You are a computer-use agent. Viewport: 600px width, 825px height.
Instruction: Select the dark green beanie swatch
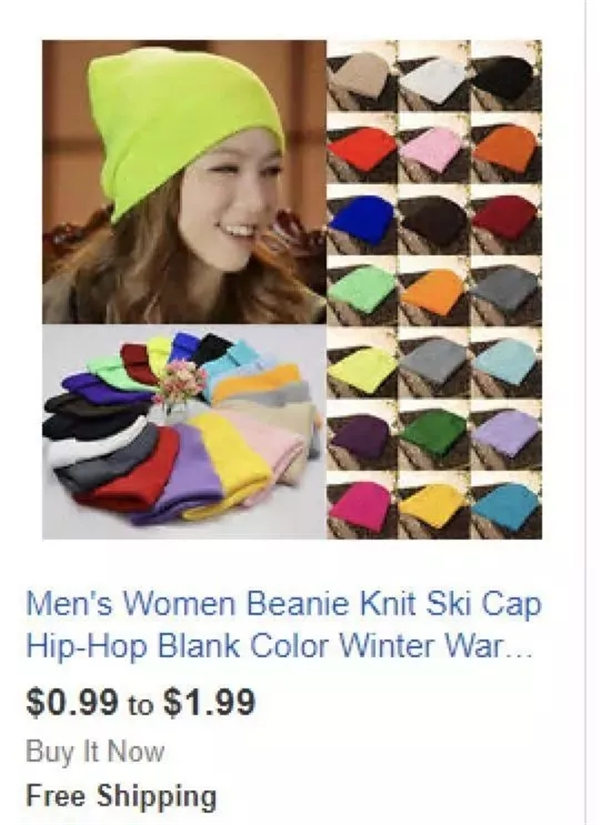[x=434, y=435]
